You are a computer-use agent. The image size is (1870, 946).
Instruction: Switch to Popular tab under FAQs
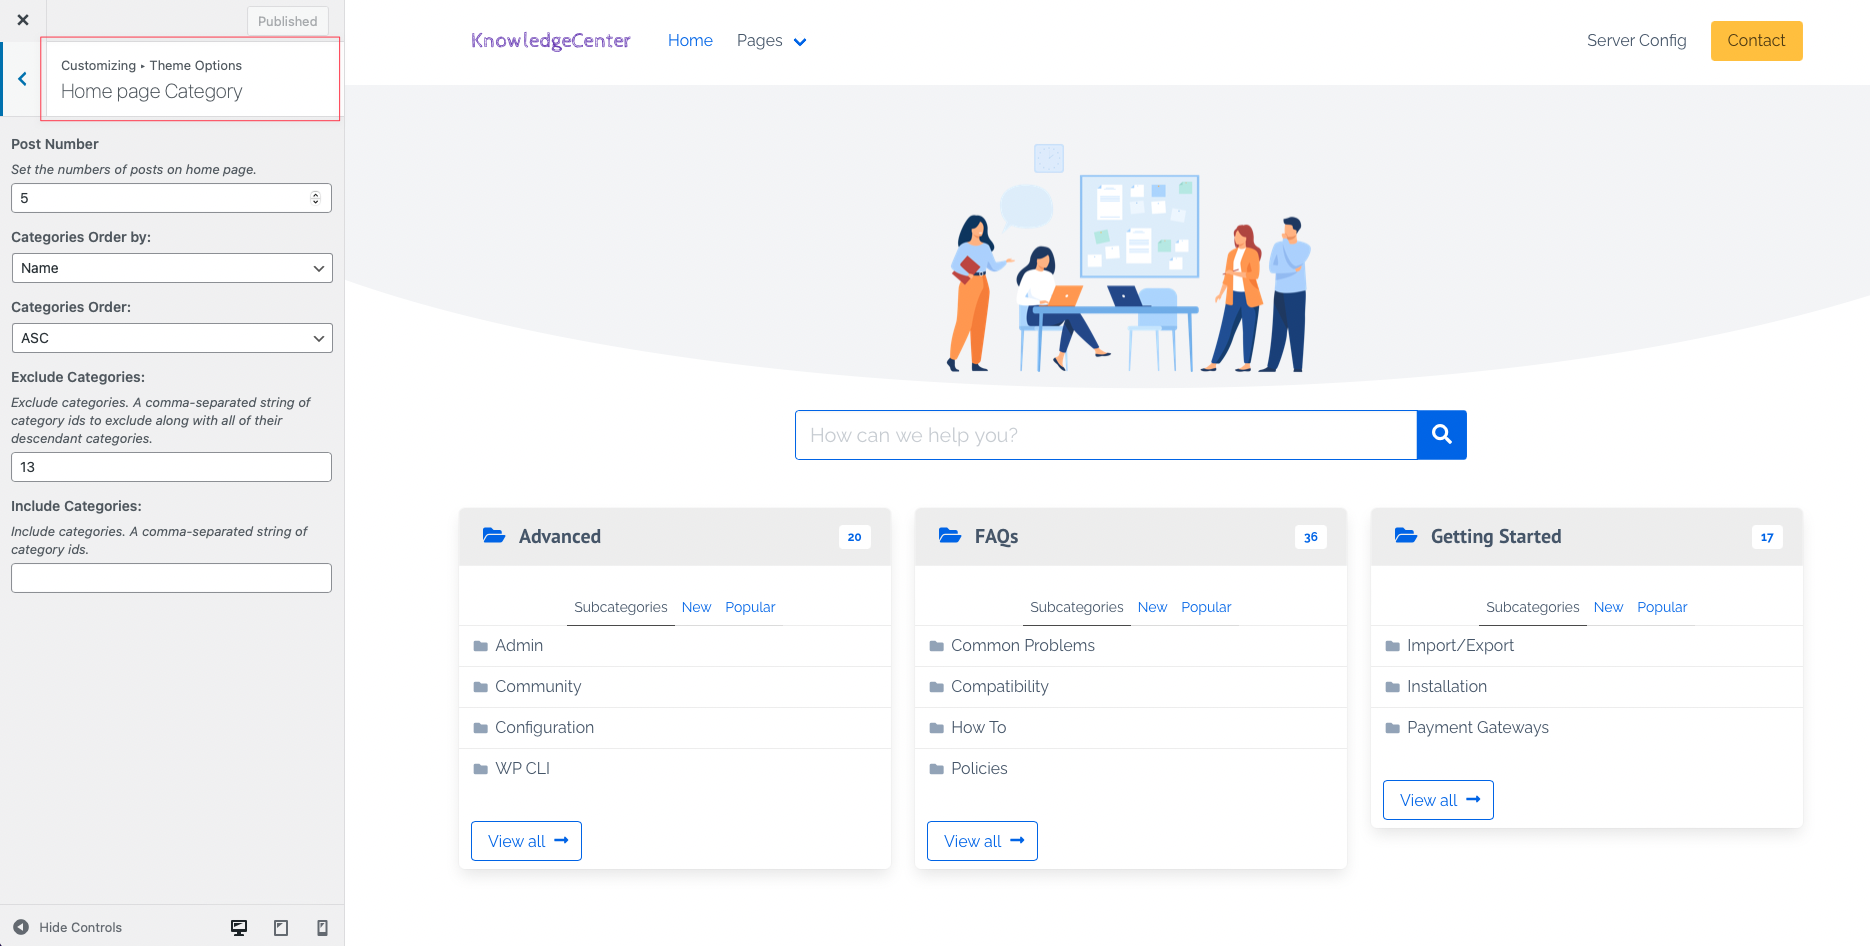[1206, 607]
